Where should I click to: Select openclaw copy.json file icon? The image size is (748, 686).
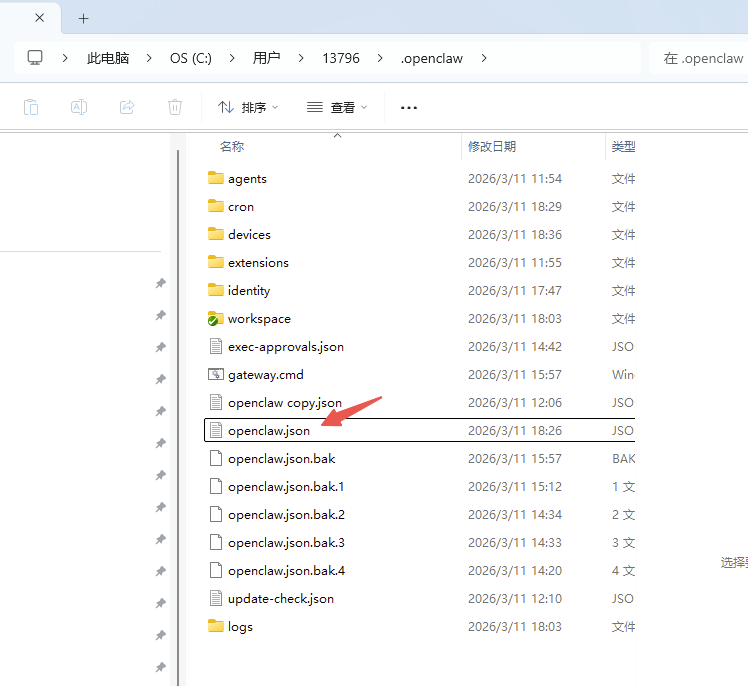216,402
